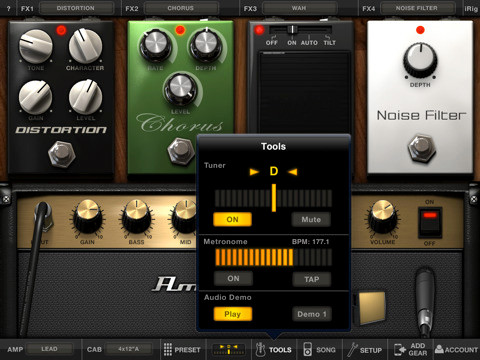
Task: Click the Metronome TAP button
Action: tap(312, 279)
